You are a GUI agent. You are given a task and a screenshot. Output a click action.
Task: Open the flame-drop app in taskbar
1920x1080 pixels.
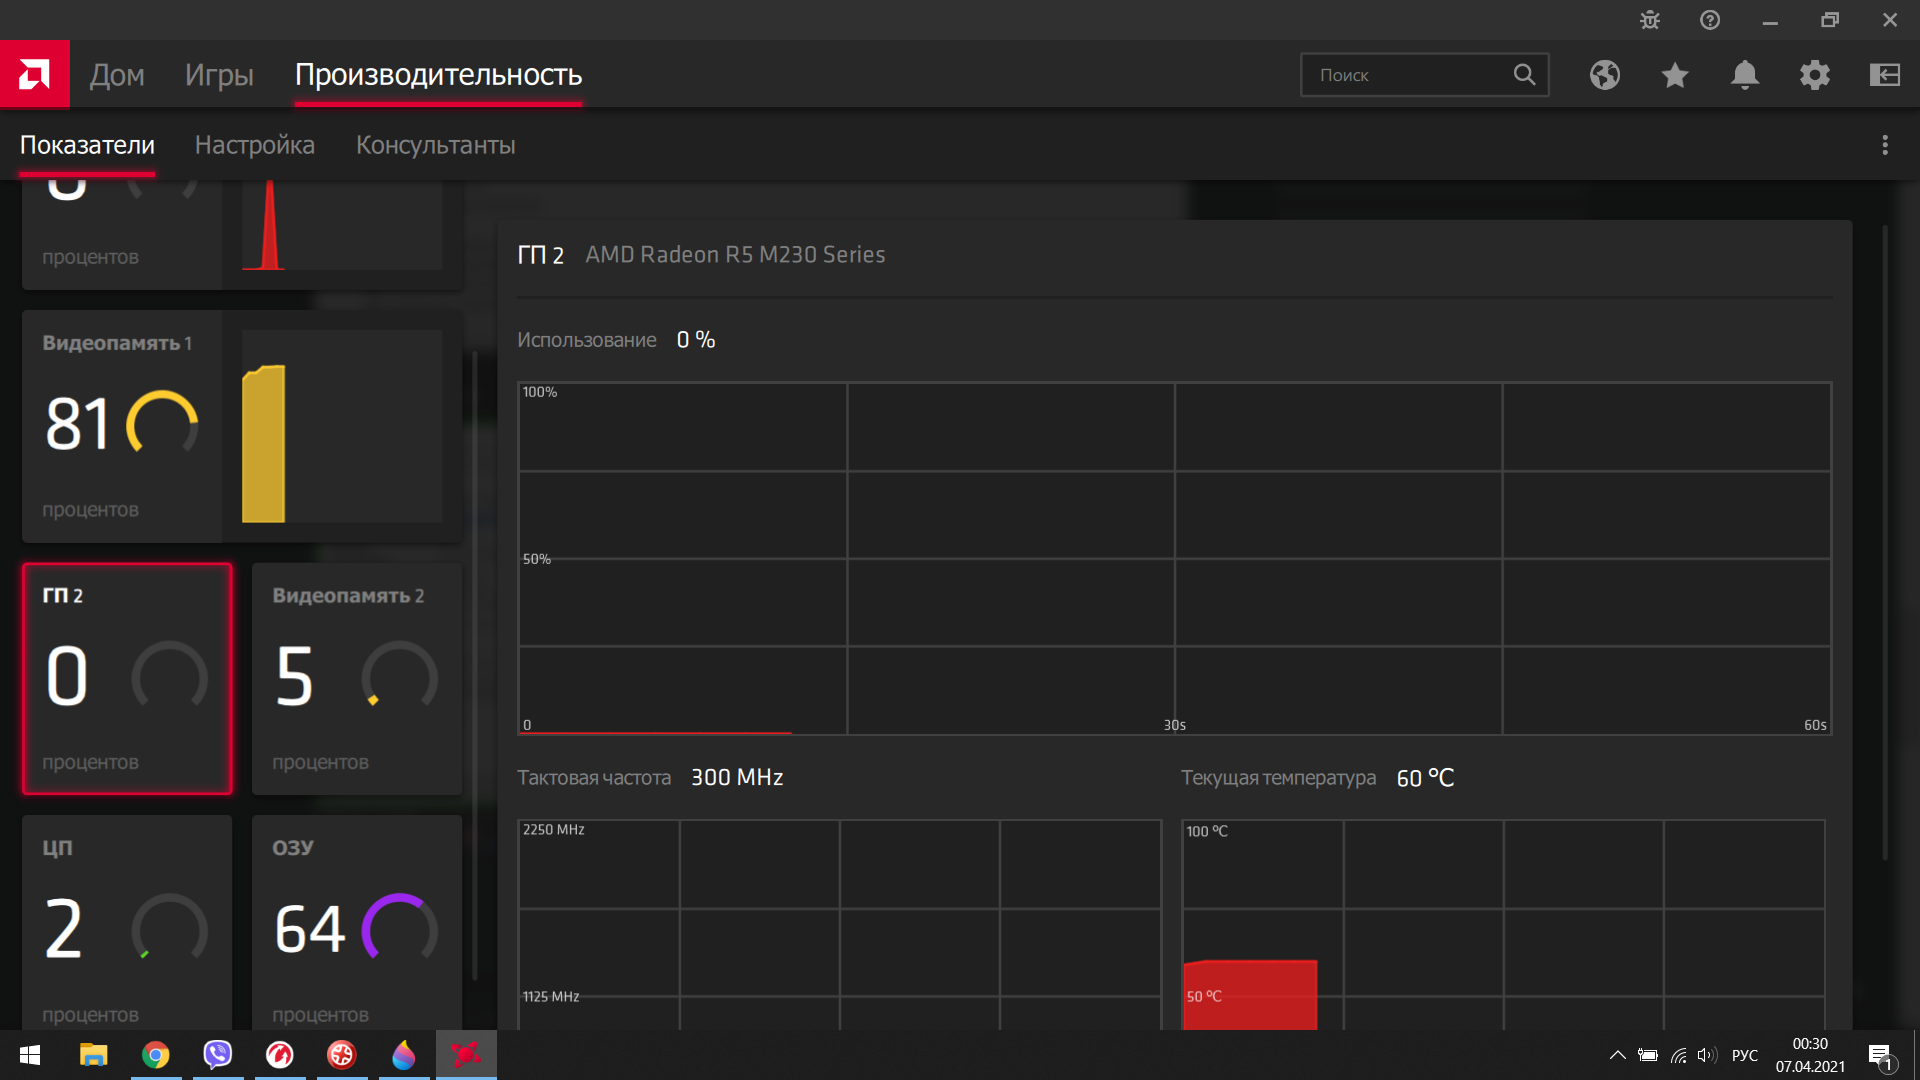pyautogui.click(x=404, y=1055)
